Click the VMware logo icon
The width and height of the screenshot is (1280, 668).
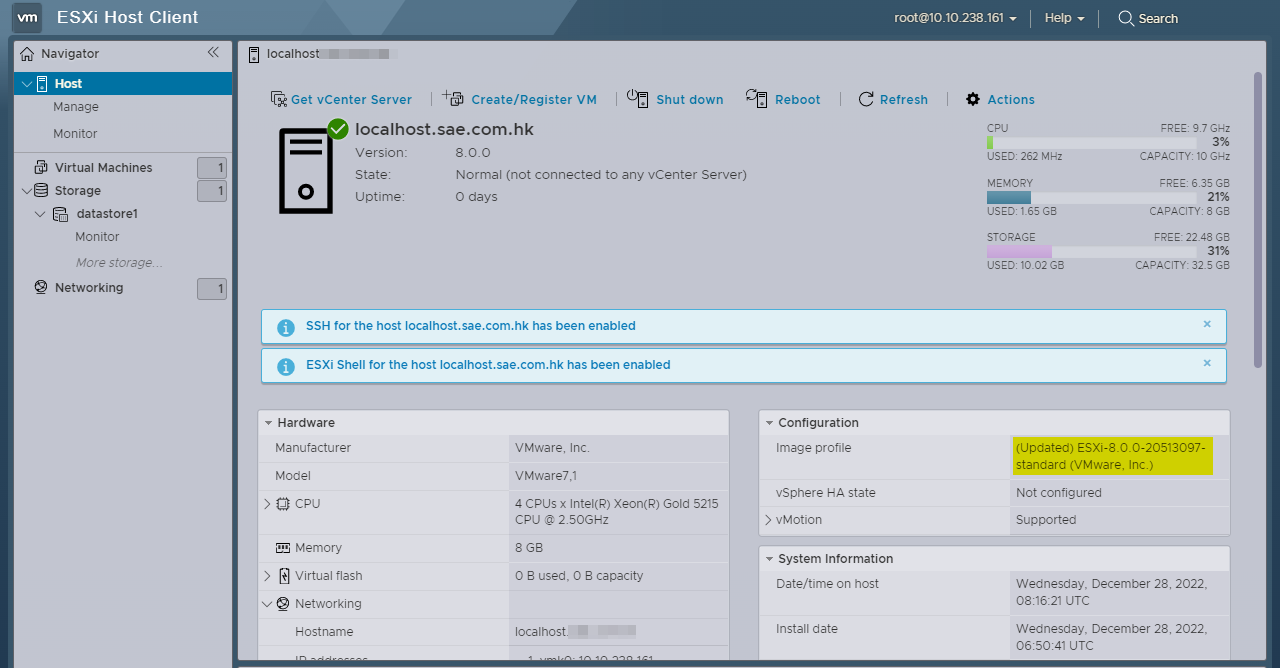point(27,17)
